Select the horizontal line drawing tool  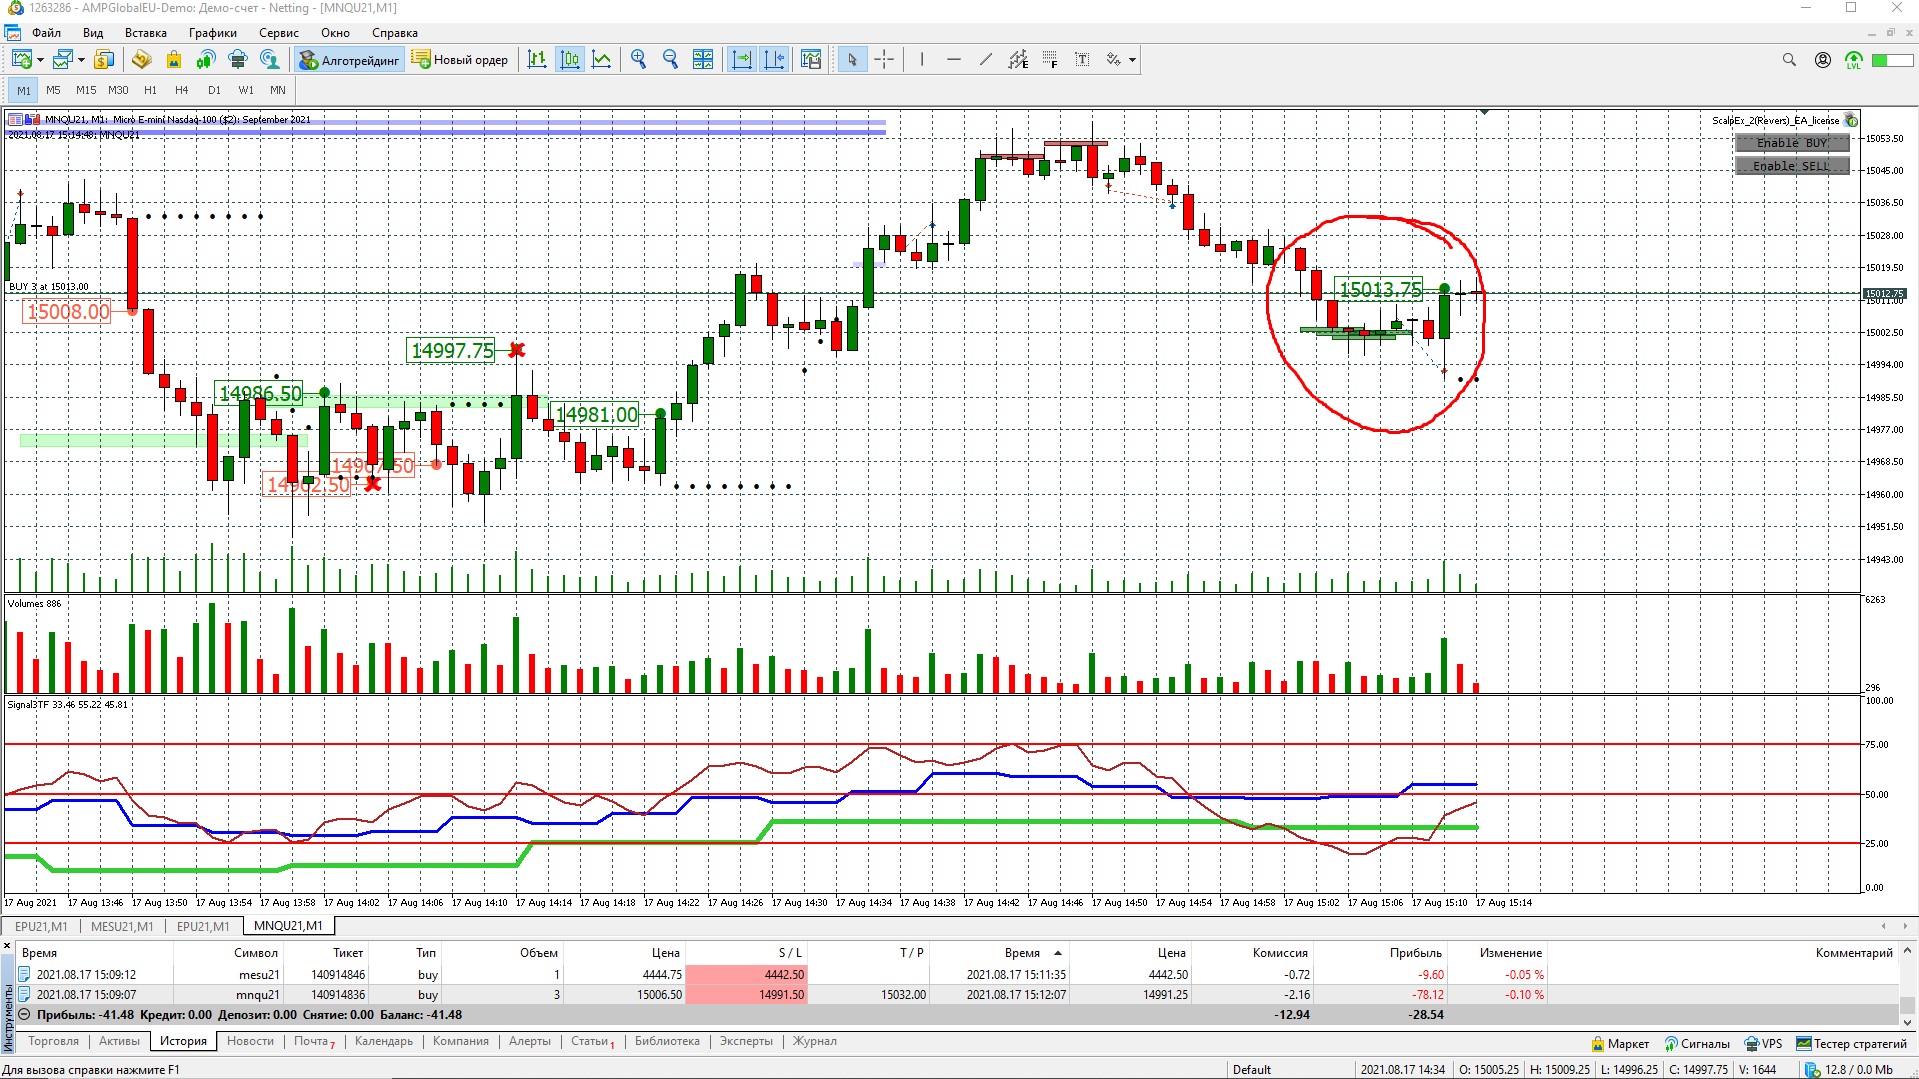coord(953,60)
